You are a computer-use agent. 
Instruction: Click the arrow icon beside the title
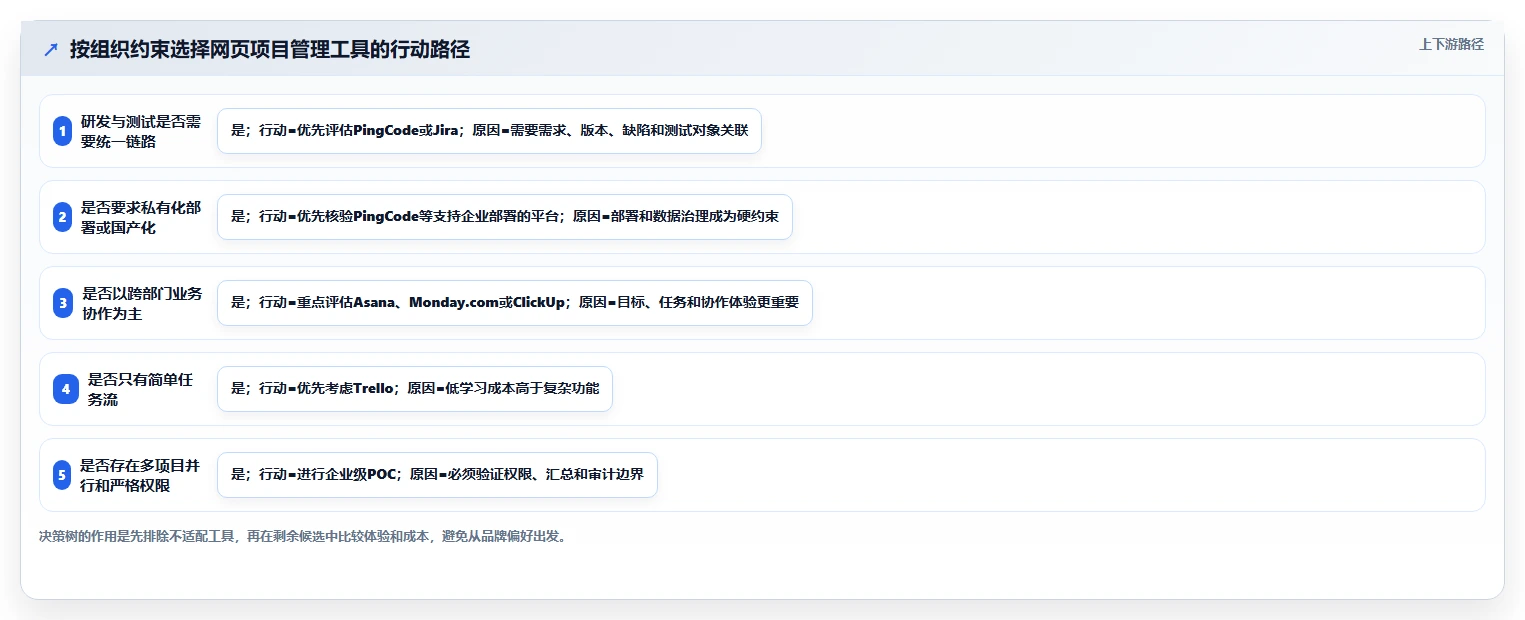[x=51, y=50]
